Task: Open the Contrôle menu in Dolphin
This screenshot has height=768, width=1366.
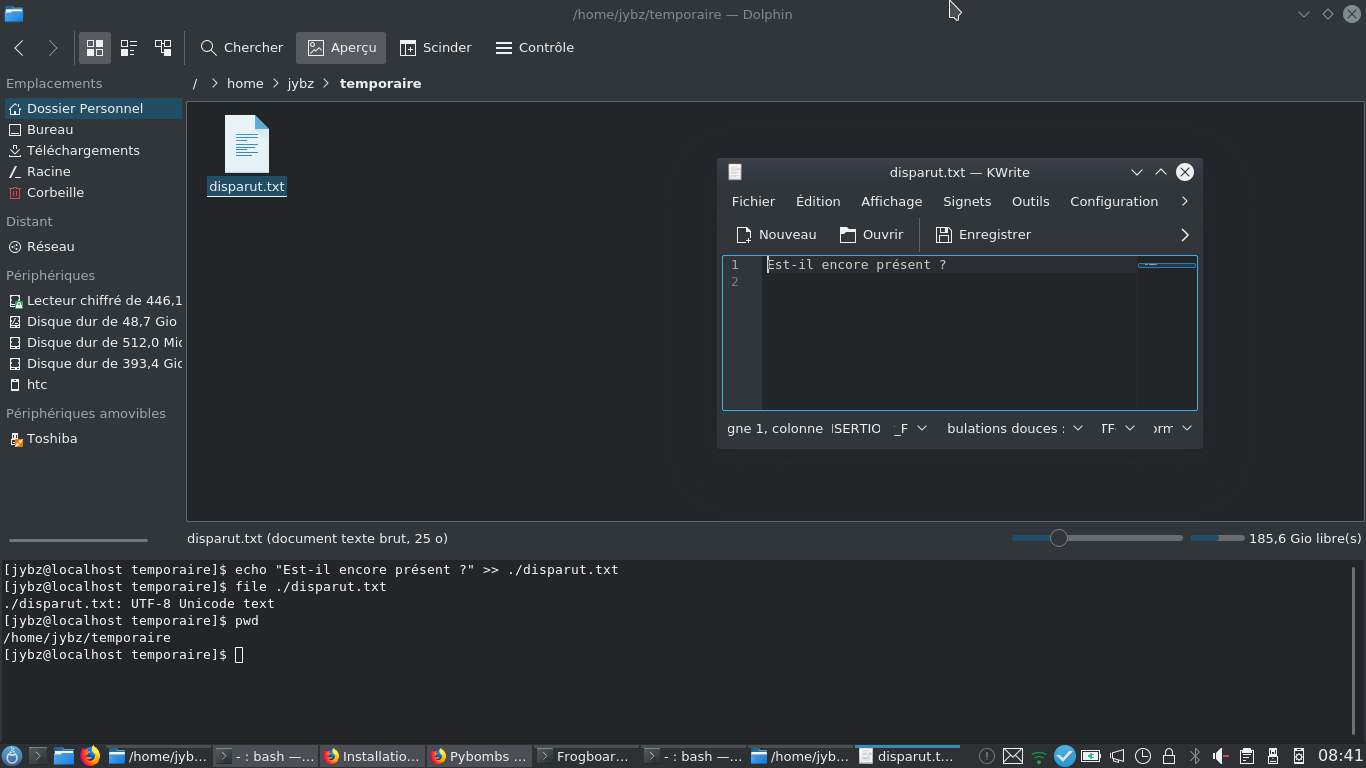Action: click(x=535, y=47)
